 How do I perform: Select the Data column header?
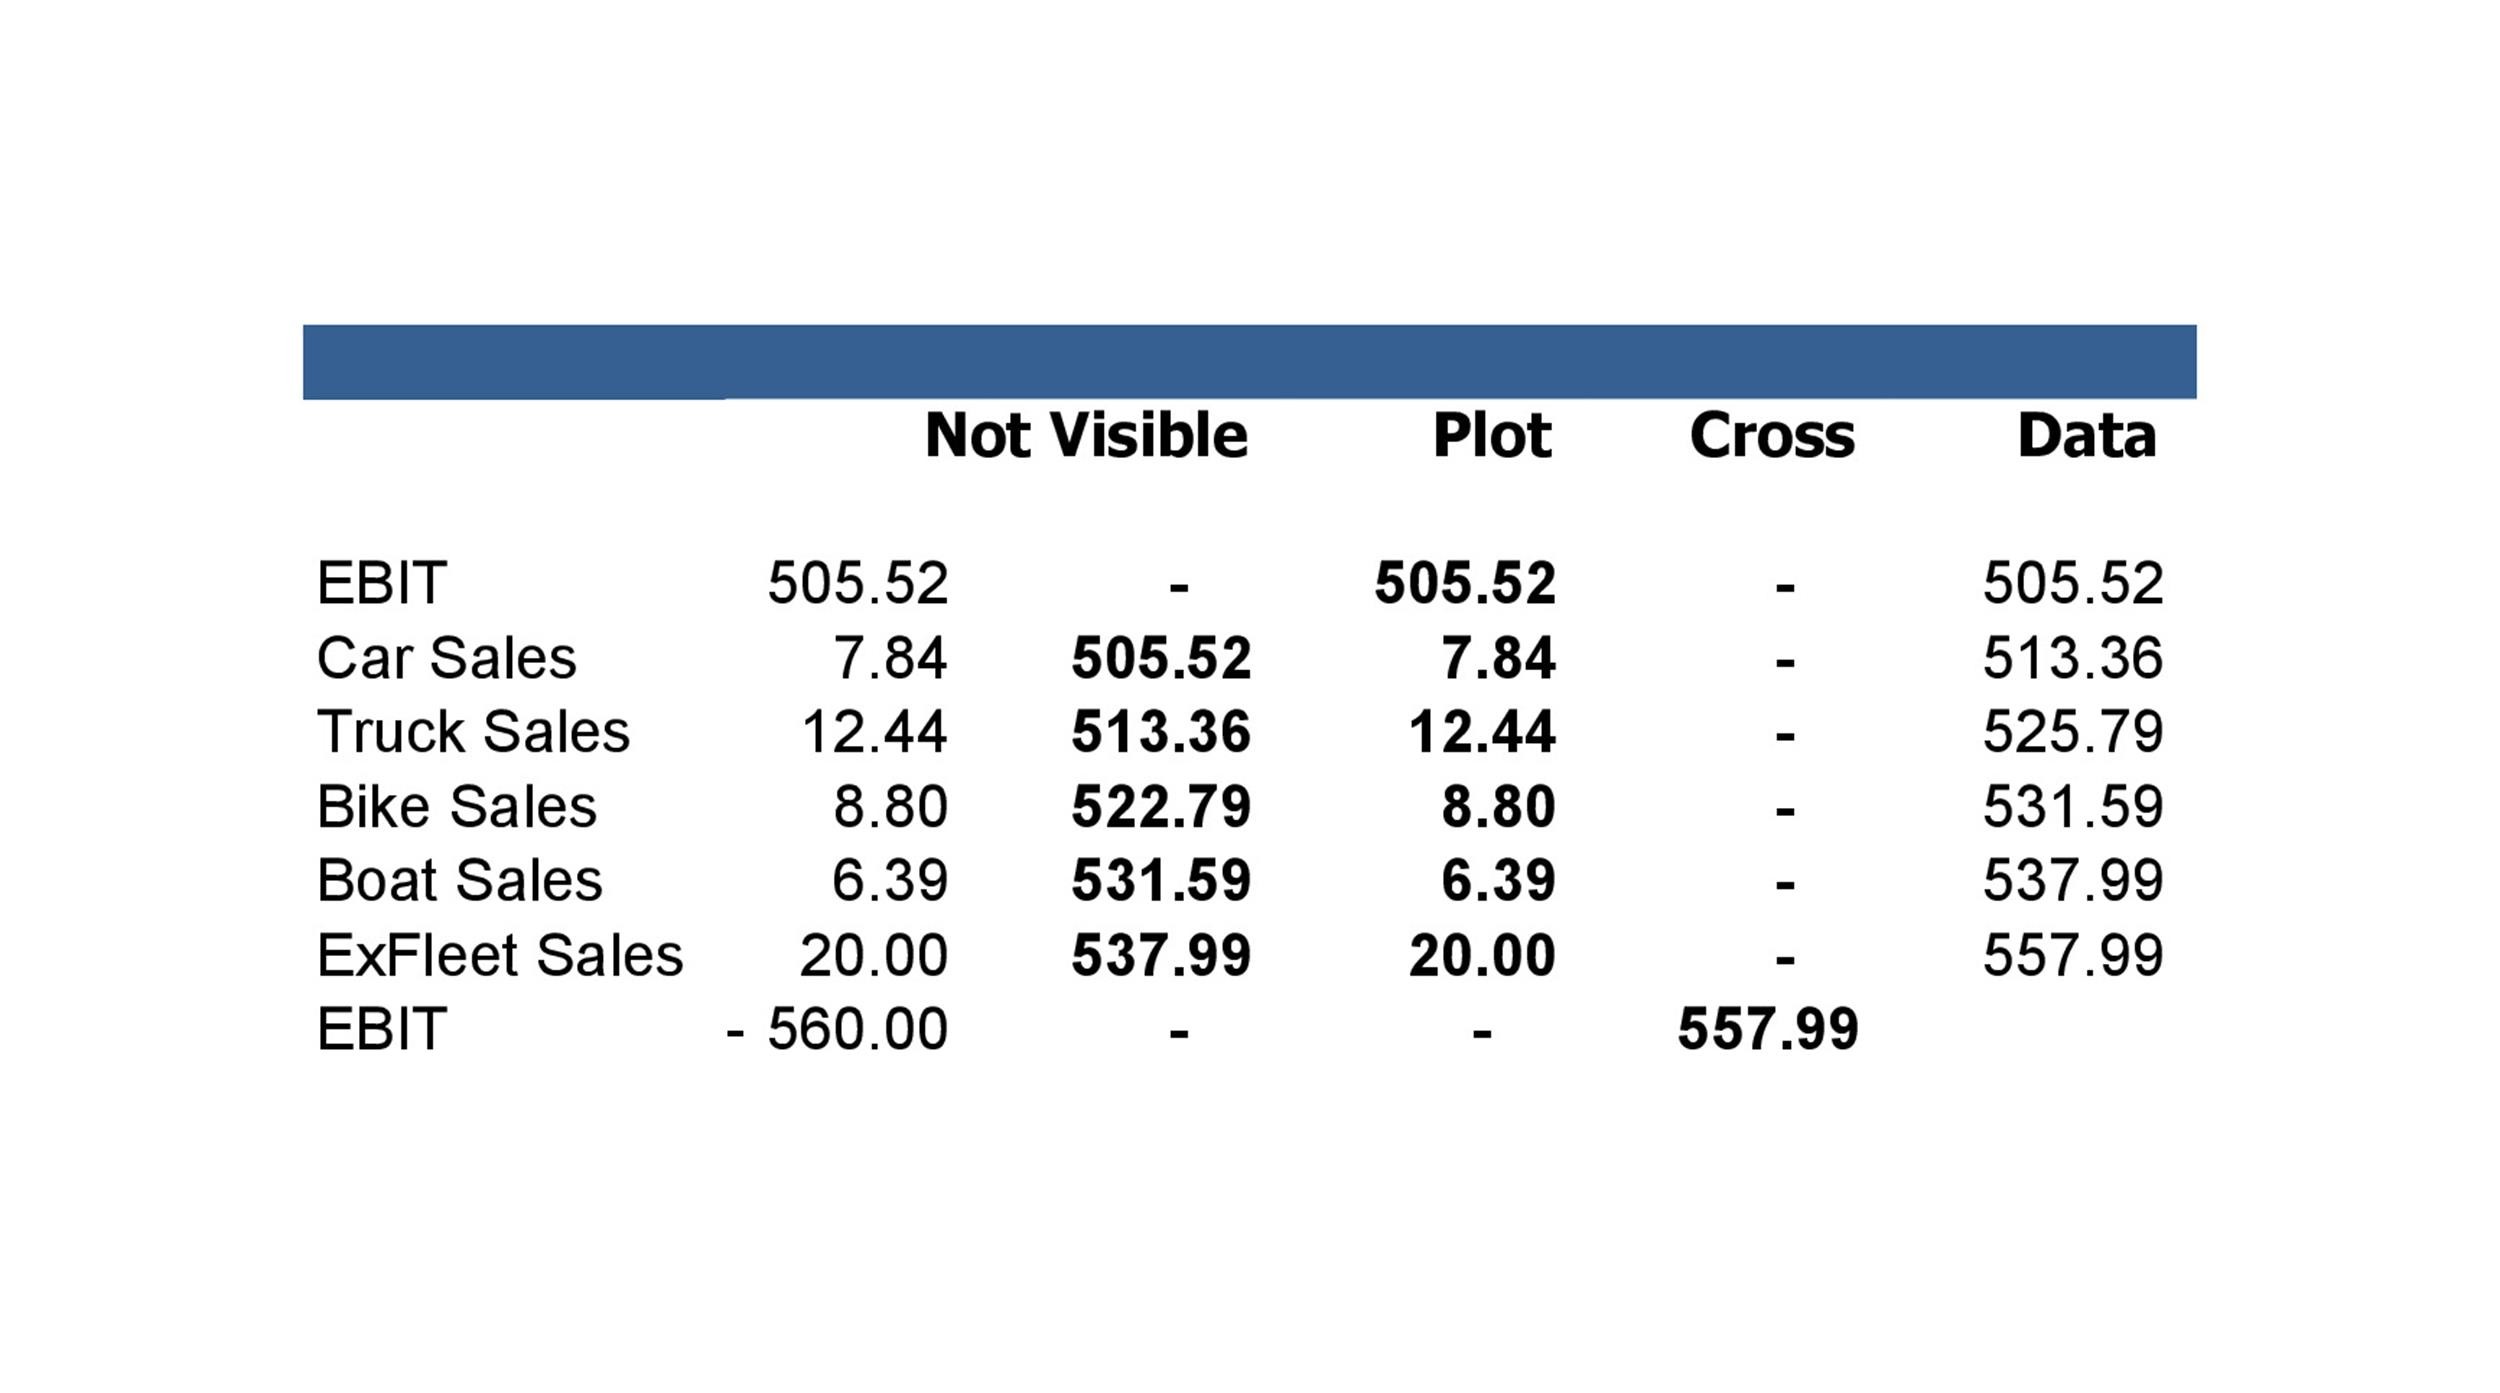[2086, 436]
